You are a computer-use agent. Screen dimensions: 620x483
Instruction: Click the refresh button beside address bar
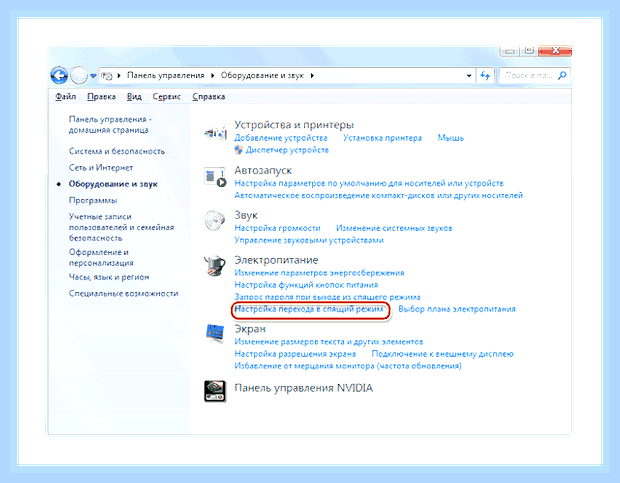pyautogui.click(x=485, y=75)
